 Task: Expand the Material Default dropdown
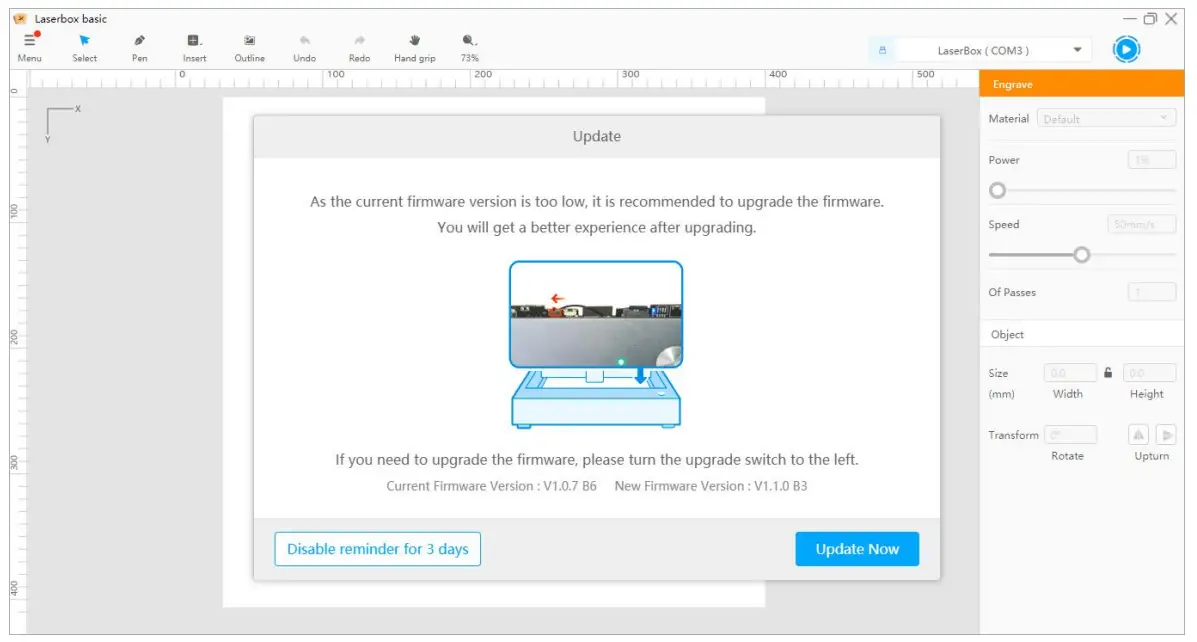point(1105,119)
